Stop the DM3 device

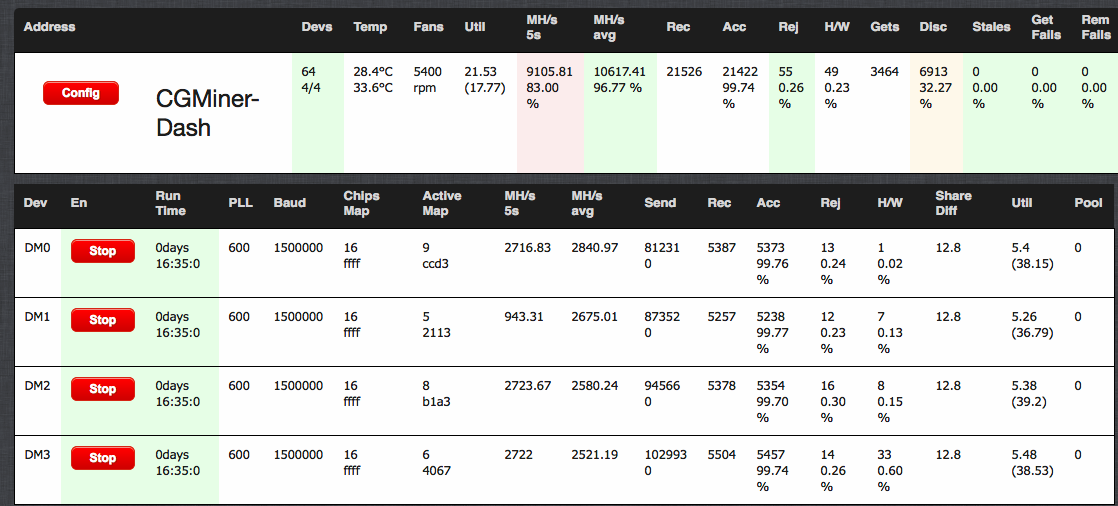103,458
